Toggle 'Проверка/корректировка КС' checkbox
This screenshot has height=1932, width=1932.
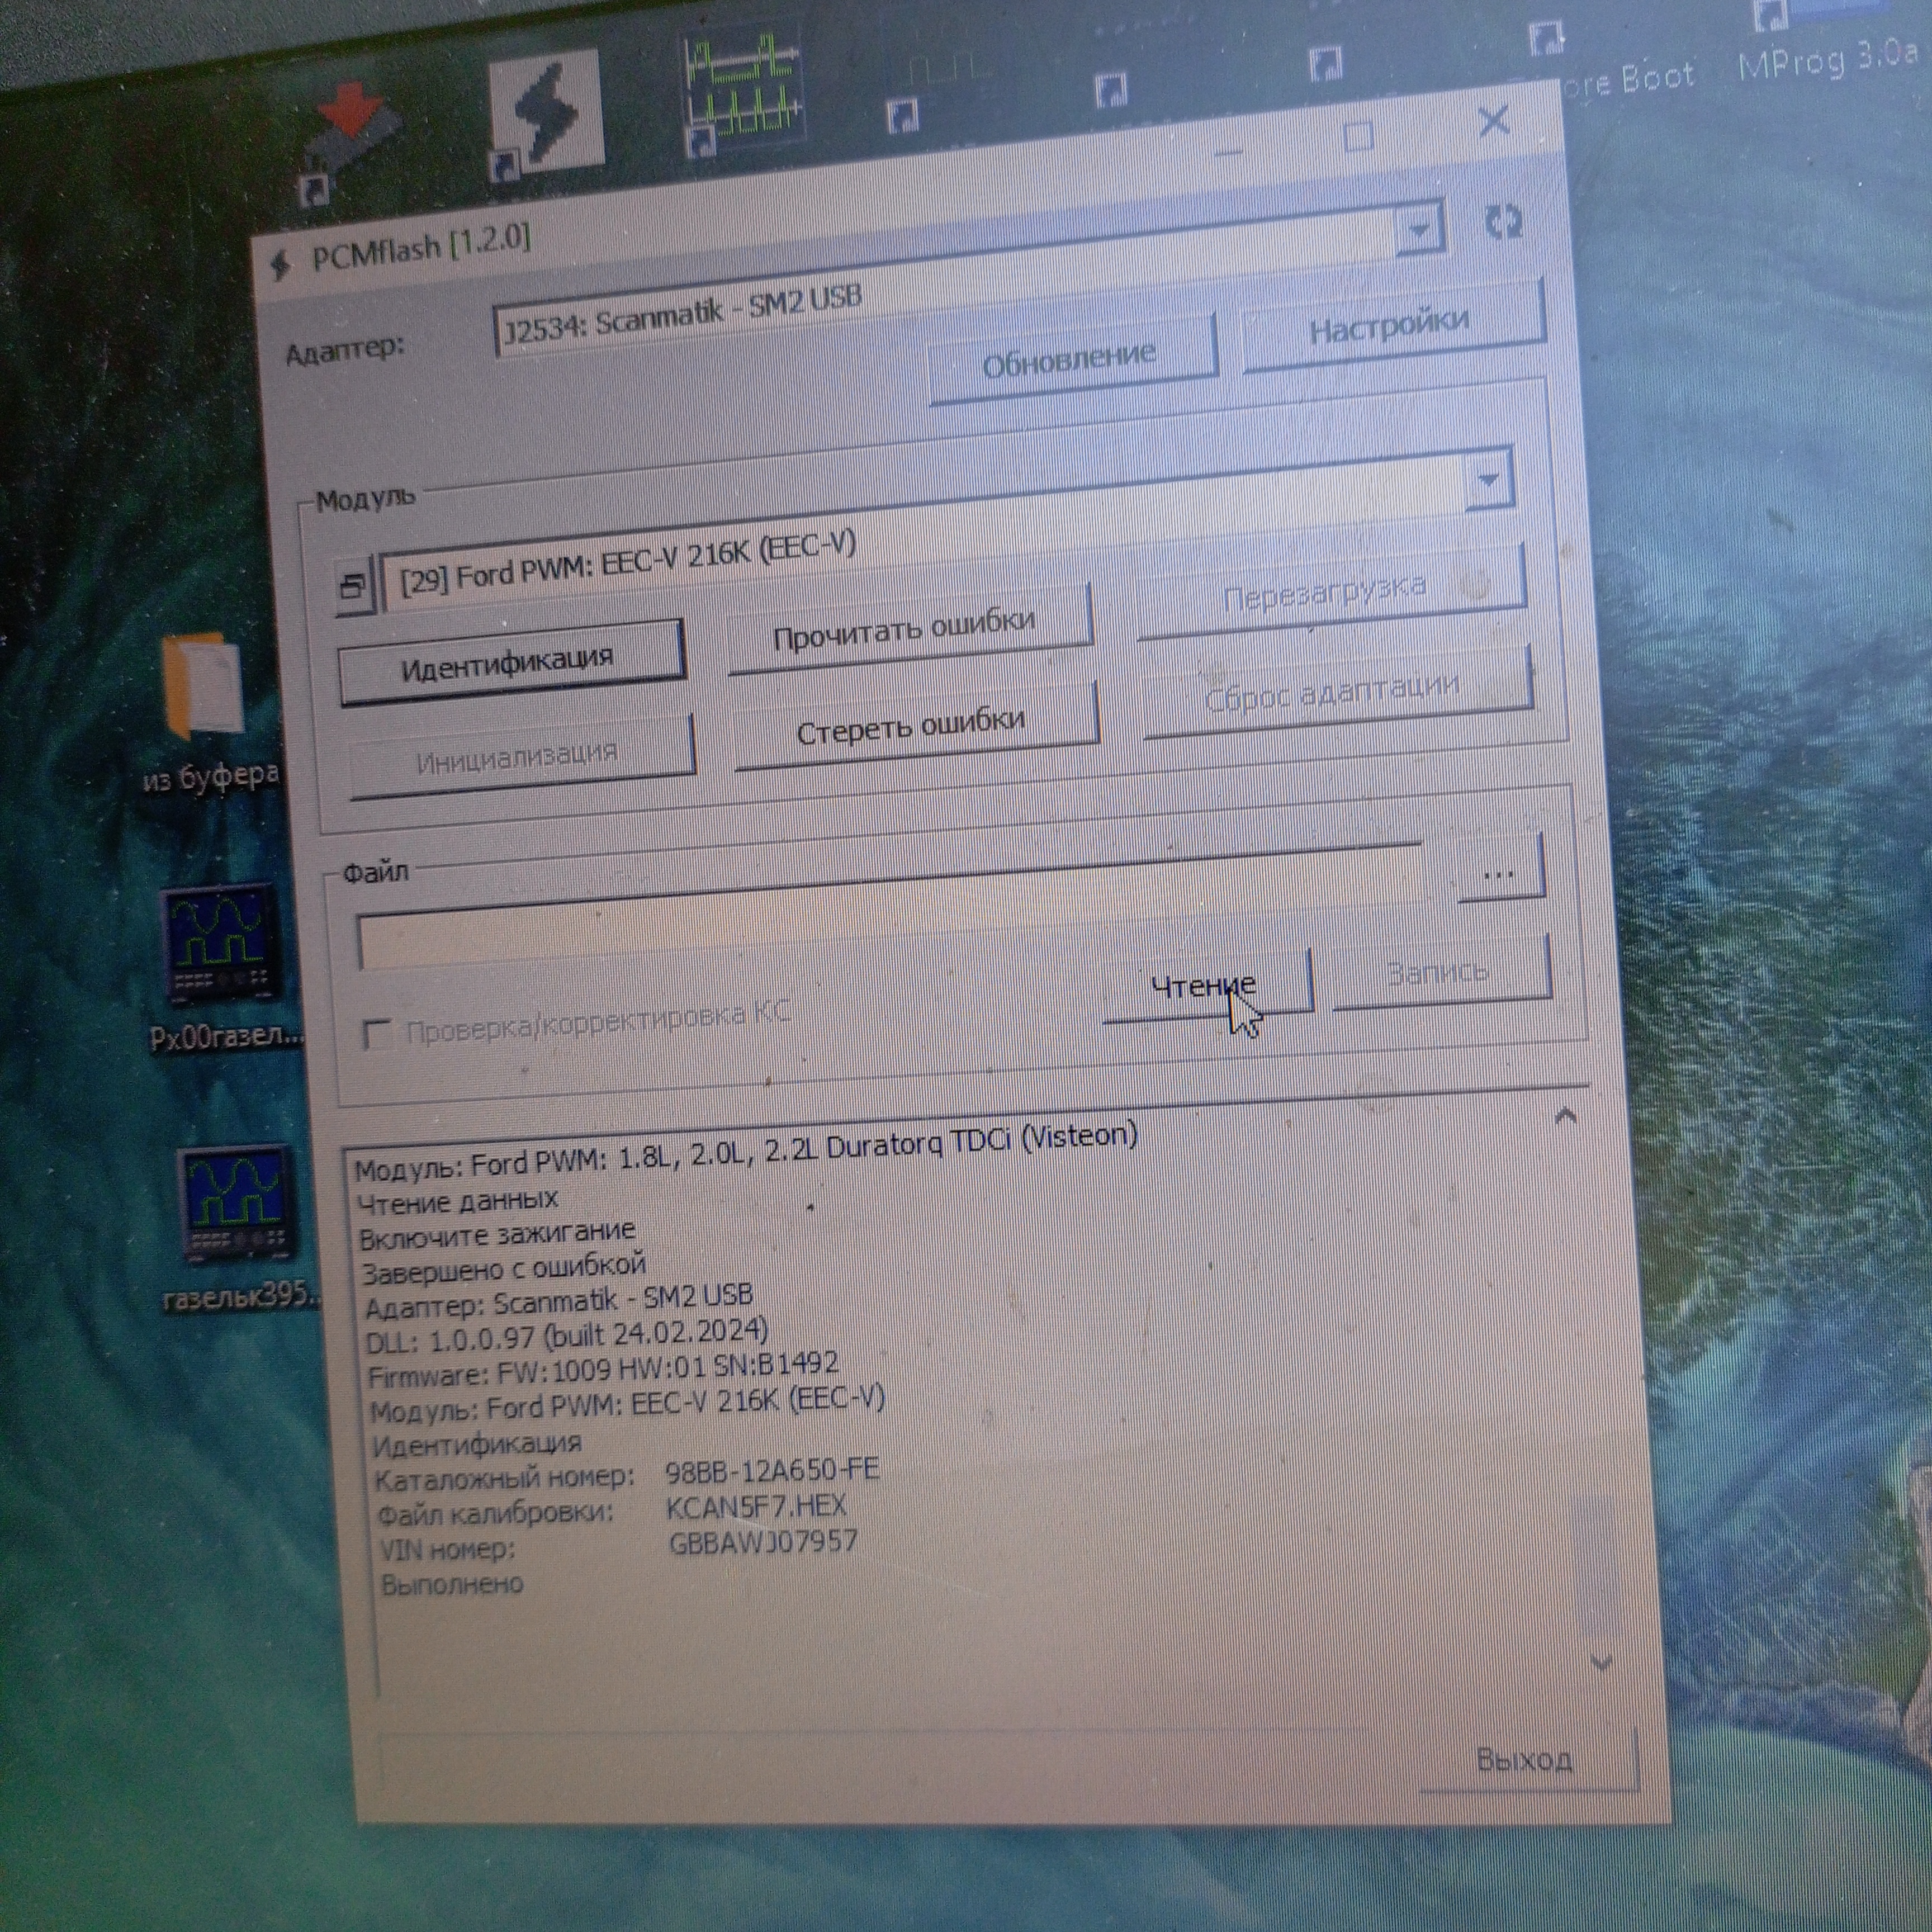coord(378,1034)
